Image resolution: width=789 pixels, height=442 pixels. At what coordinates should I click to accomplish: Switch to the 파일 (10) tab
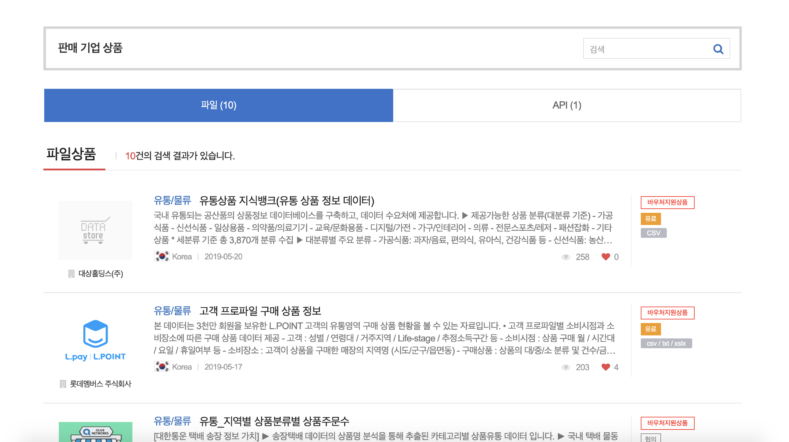pos(218,105)
